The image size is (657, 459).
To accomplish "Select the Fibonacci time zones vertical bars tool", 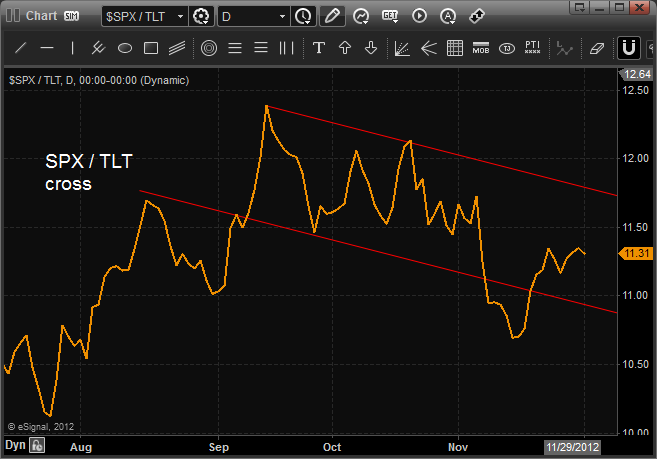I will point(287,48).
